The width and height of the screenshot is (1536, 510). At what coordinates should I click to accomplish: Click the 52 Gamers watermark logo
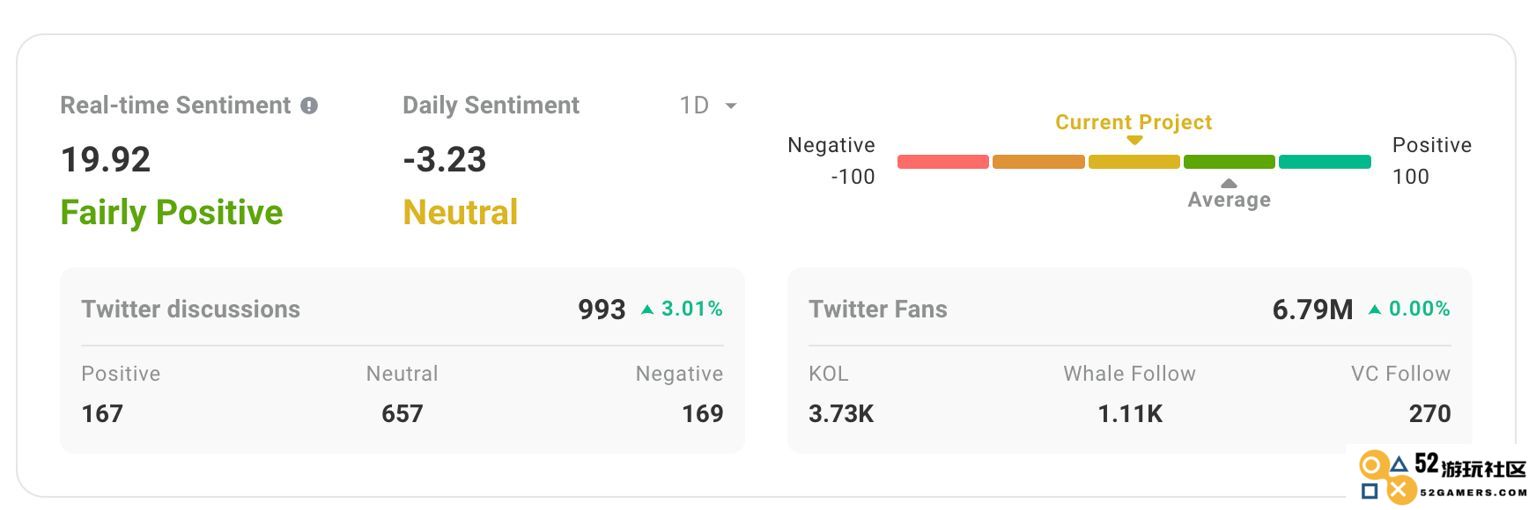click(x=1442, y=476)
